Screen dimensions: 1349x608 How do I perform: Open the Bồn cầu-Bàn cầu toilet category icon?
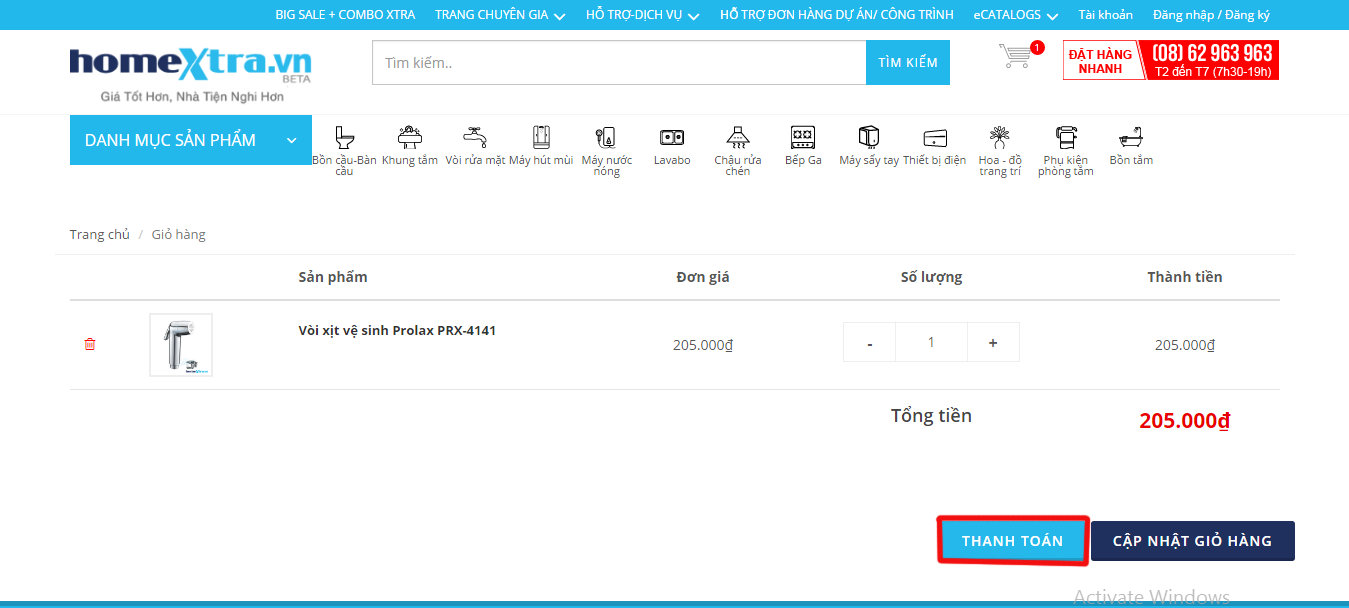coord(345,137)
